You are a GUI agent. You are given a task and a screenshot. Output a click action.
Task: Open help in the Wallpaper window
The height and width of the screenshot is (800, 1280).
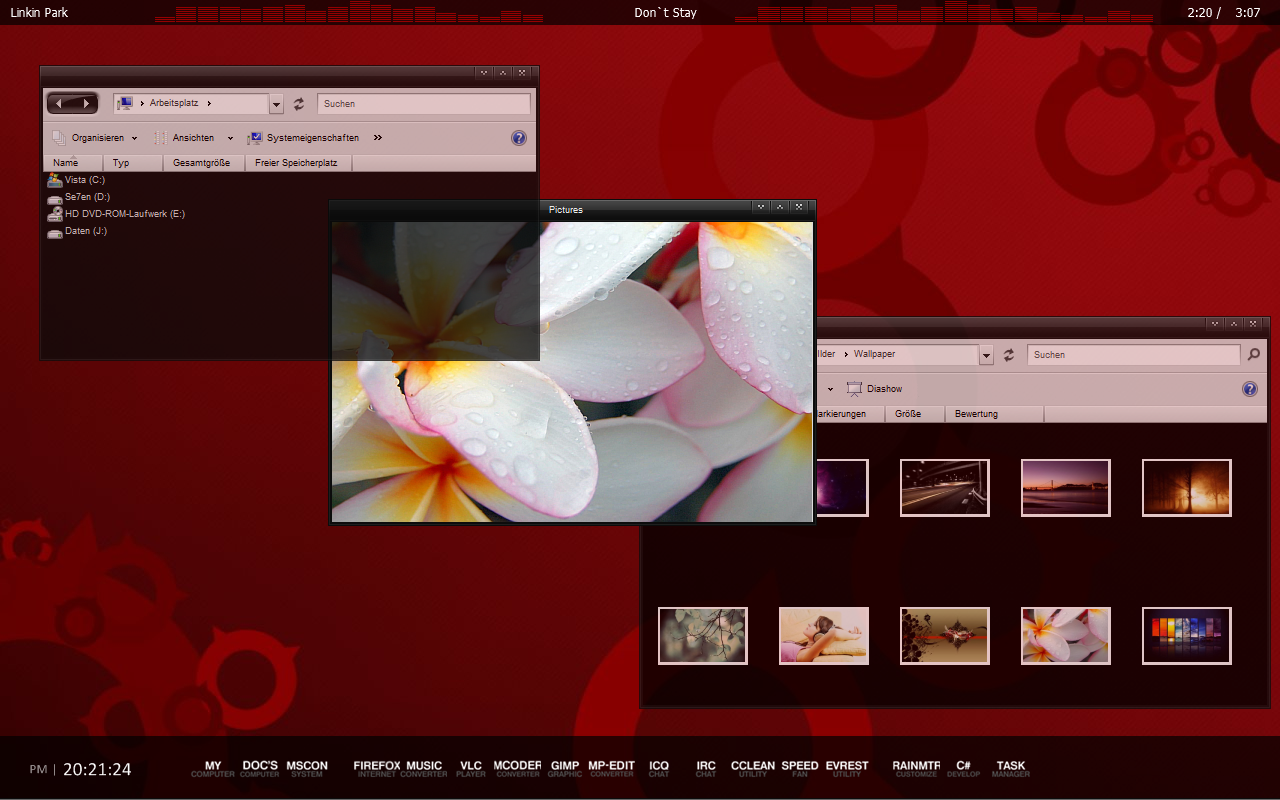click(1249, 389)
